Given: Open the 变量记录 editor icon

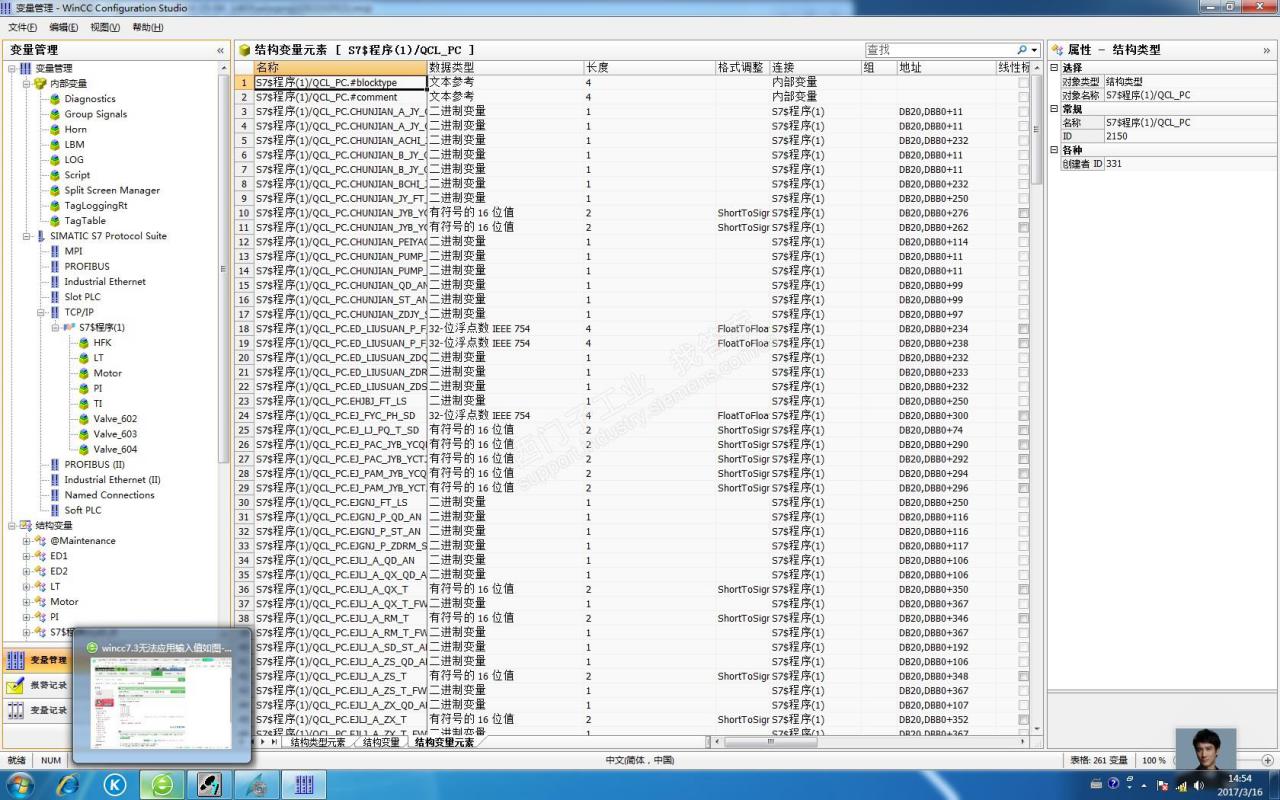Looking at the screenshot, I should click(x=15, y=710).
